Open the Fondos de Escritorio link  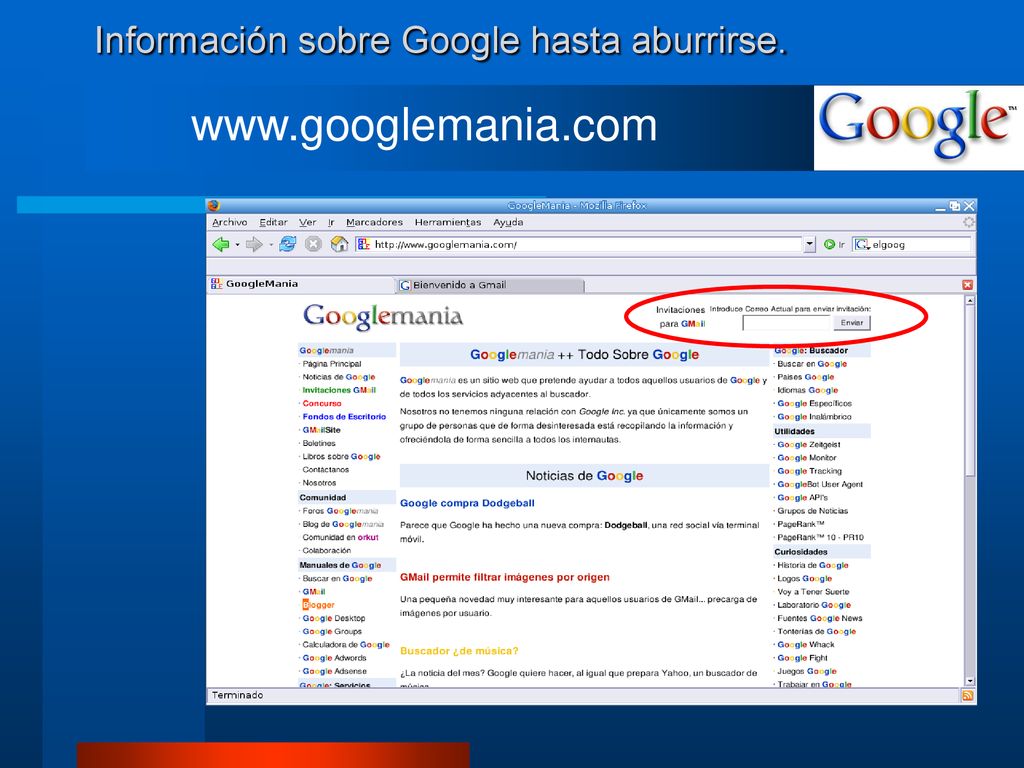click(344, 417)
